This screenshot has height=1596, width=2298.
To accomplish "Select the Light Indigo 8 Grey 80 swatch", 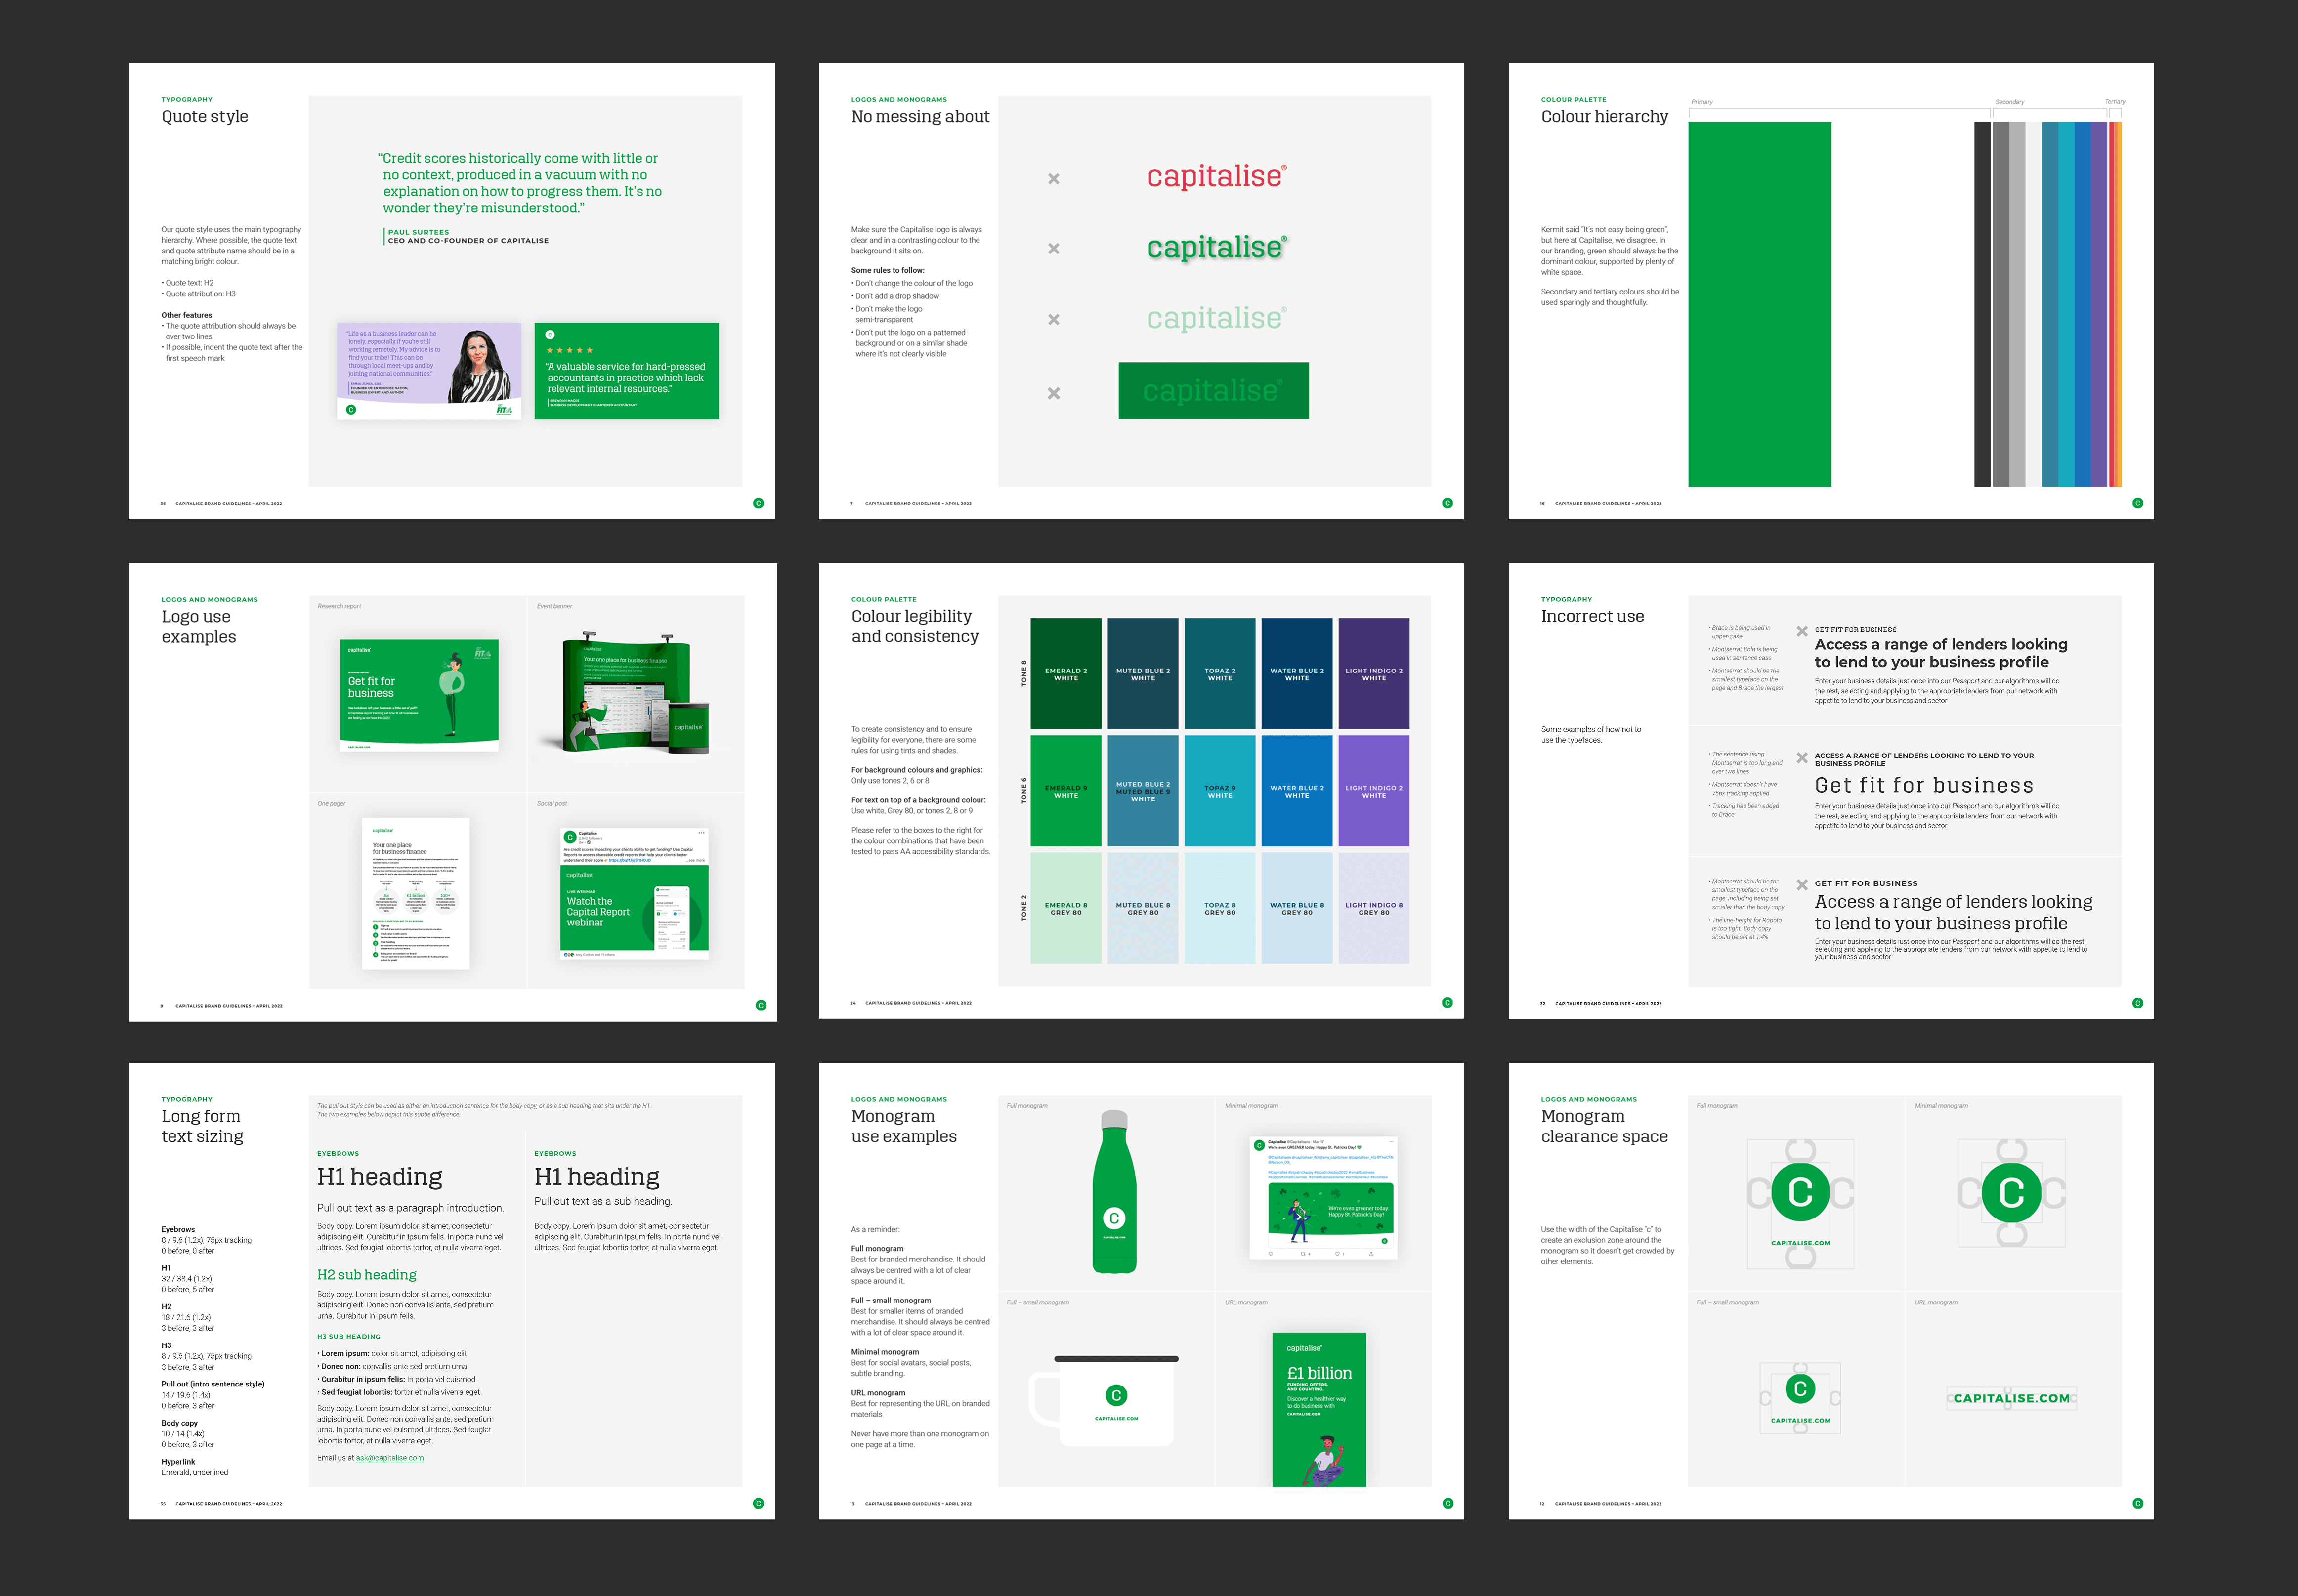I will point(1373,908).
